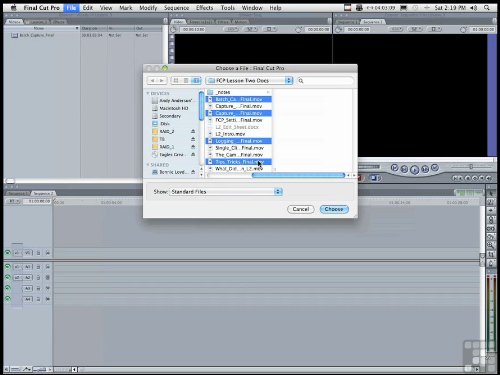Toggle A2 track audibility in timeline
This screenshot has height=375, width=500.
[x=7, y=277]
